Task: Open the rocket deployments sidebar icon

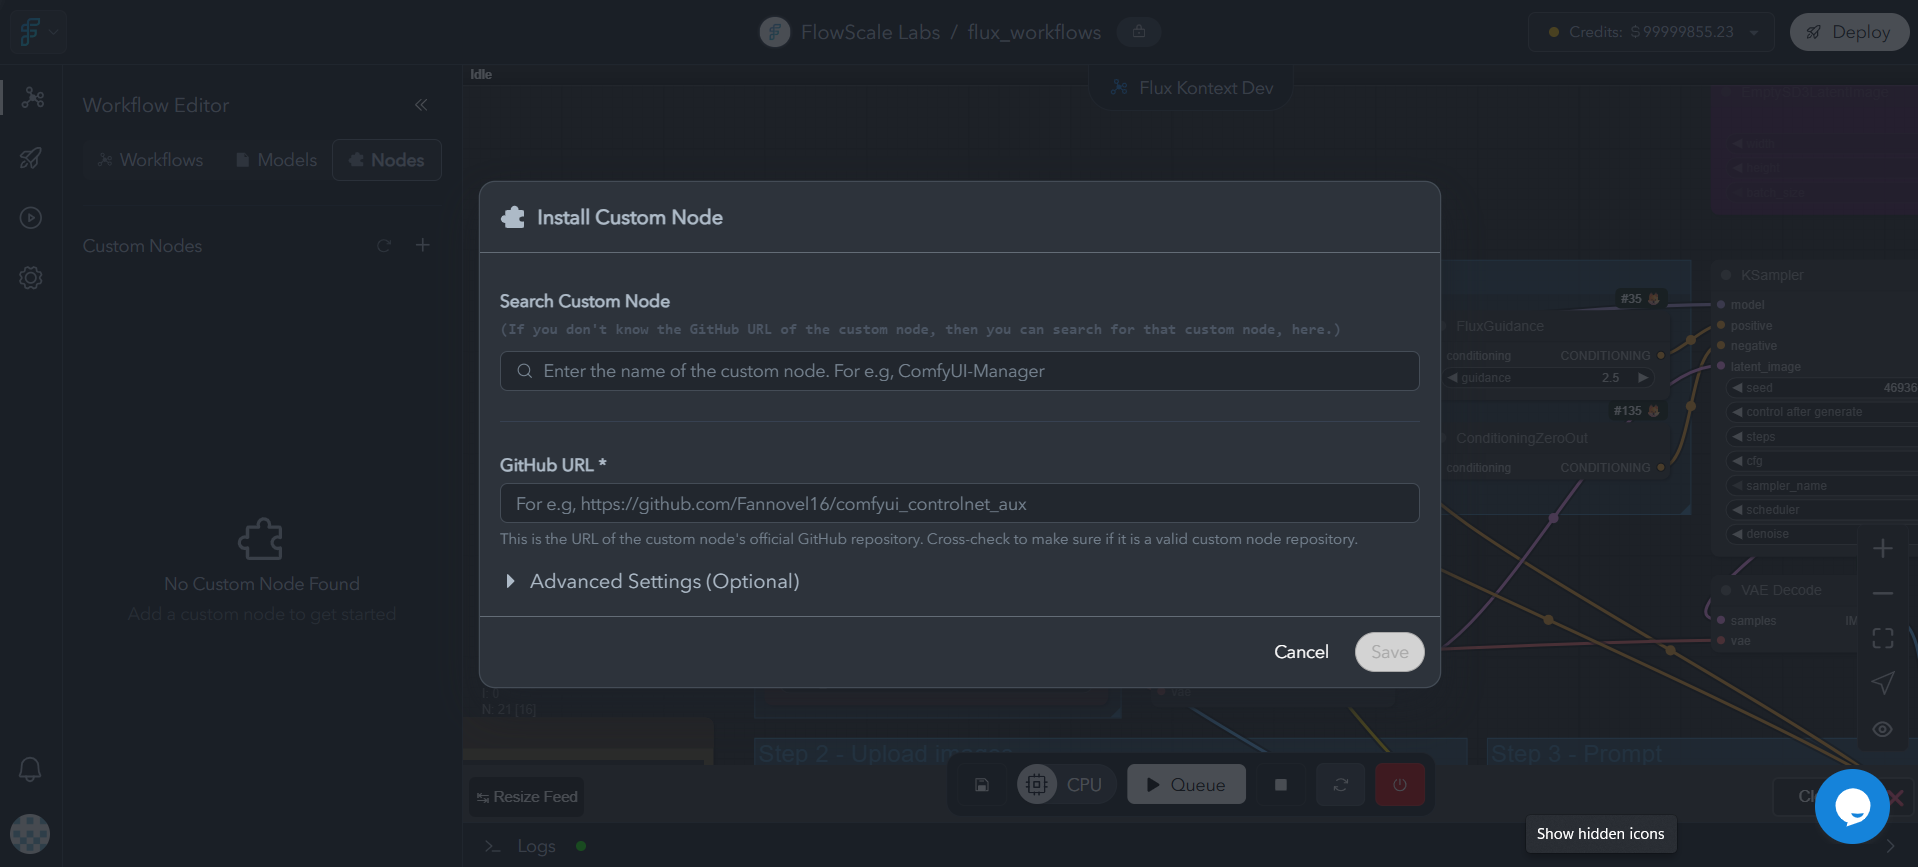Action: coord(31,158)
